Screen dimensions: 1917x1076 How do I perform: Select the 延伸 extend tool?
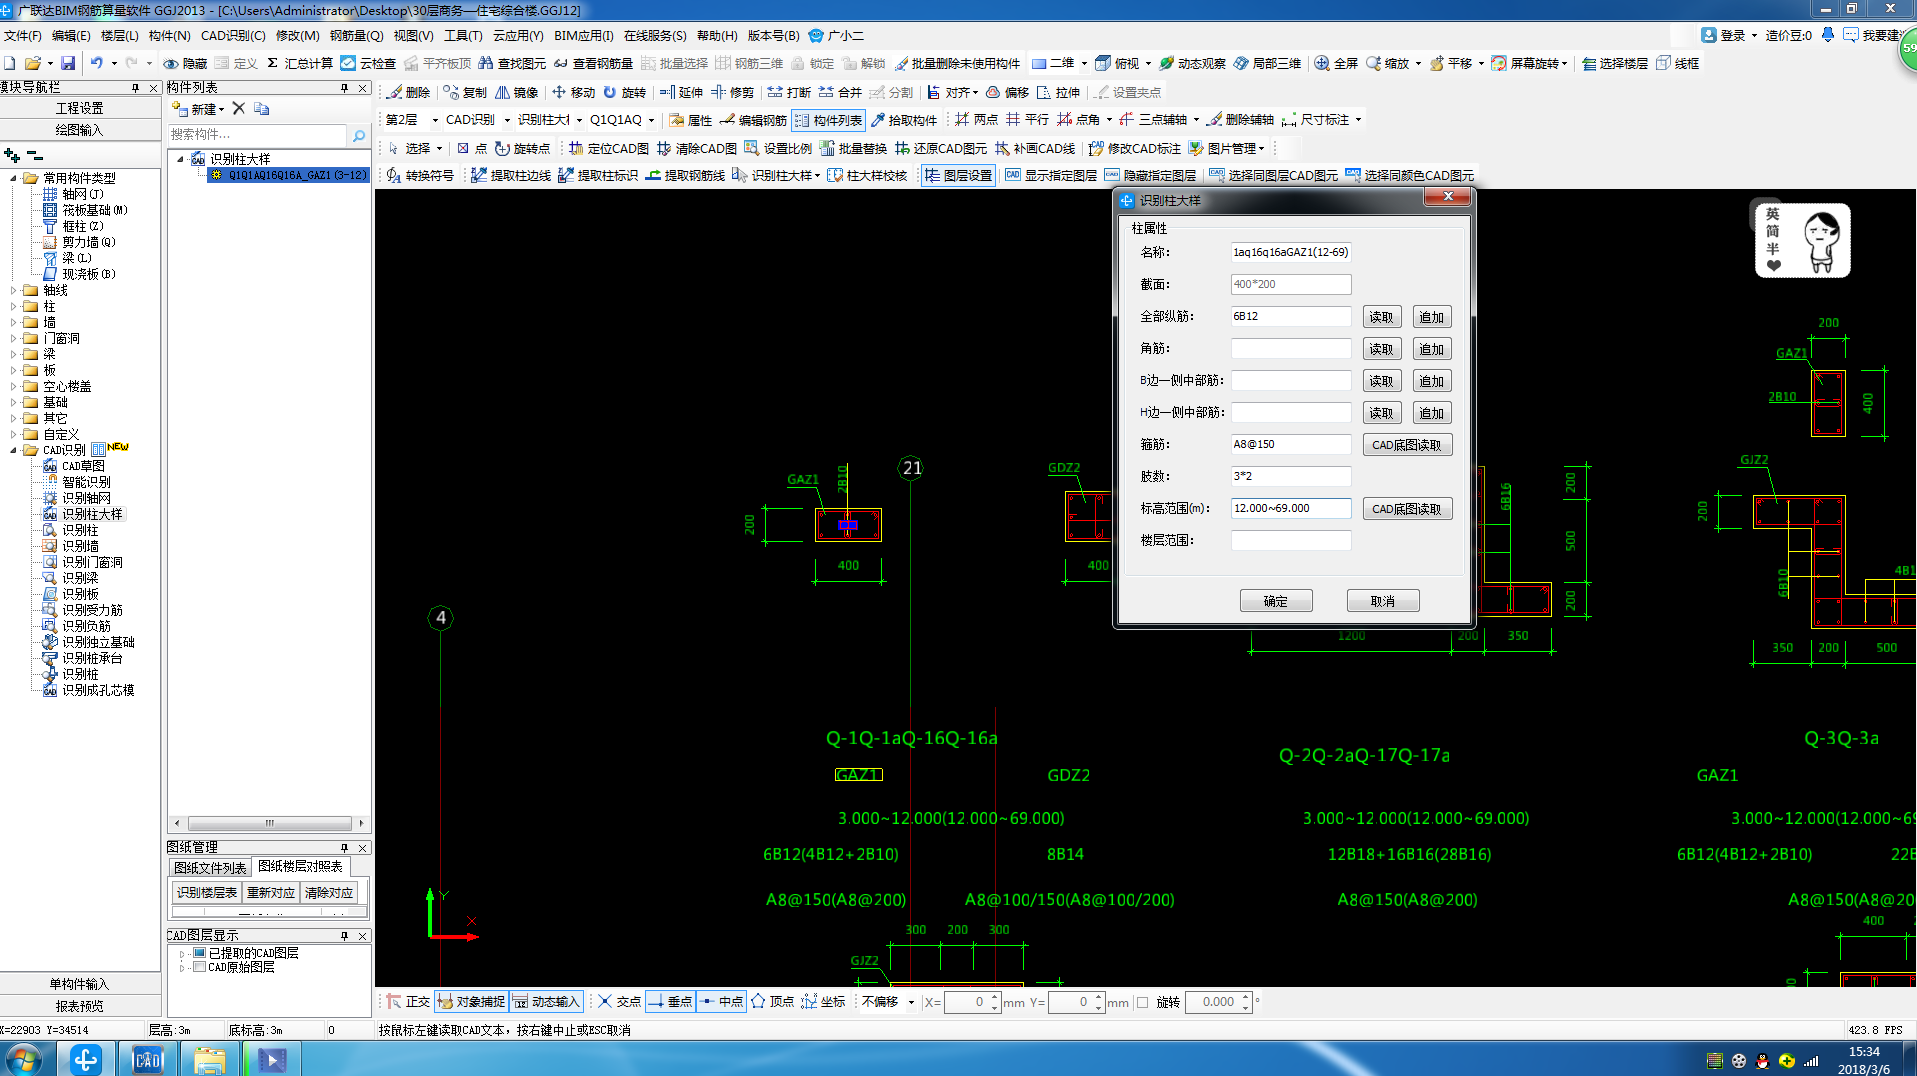(x=682, y=92)
